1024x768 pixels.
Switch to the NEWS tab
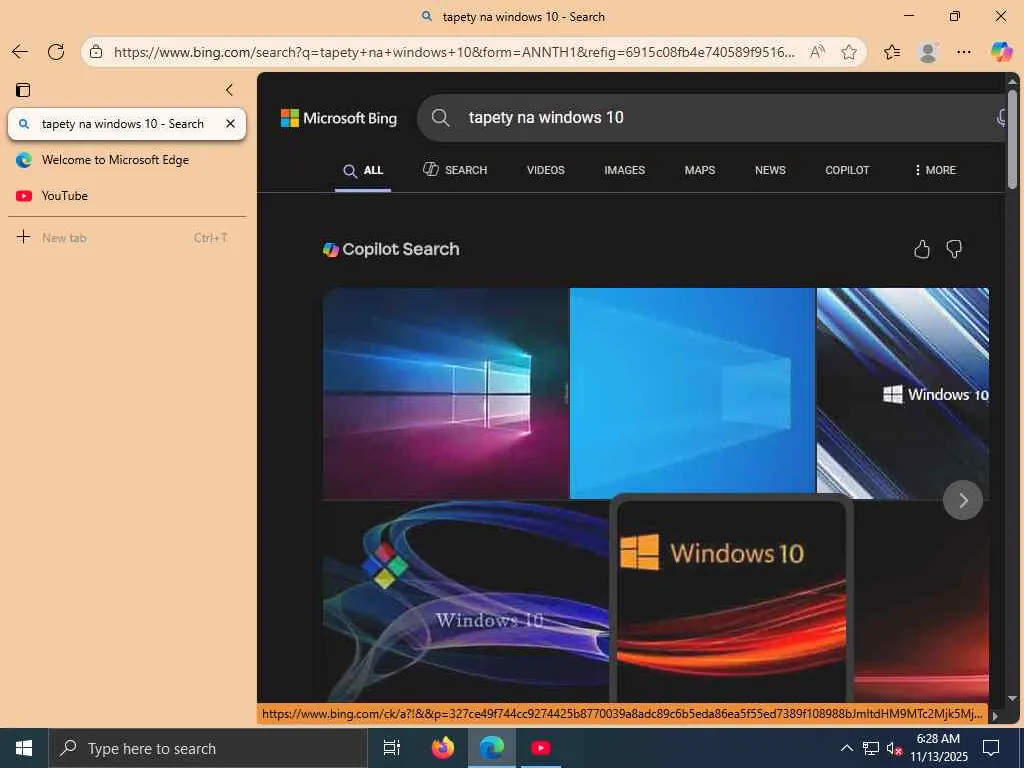tap(771, 170)
